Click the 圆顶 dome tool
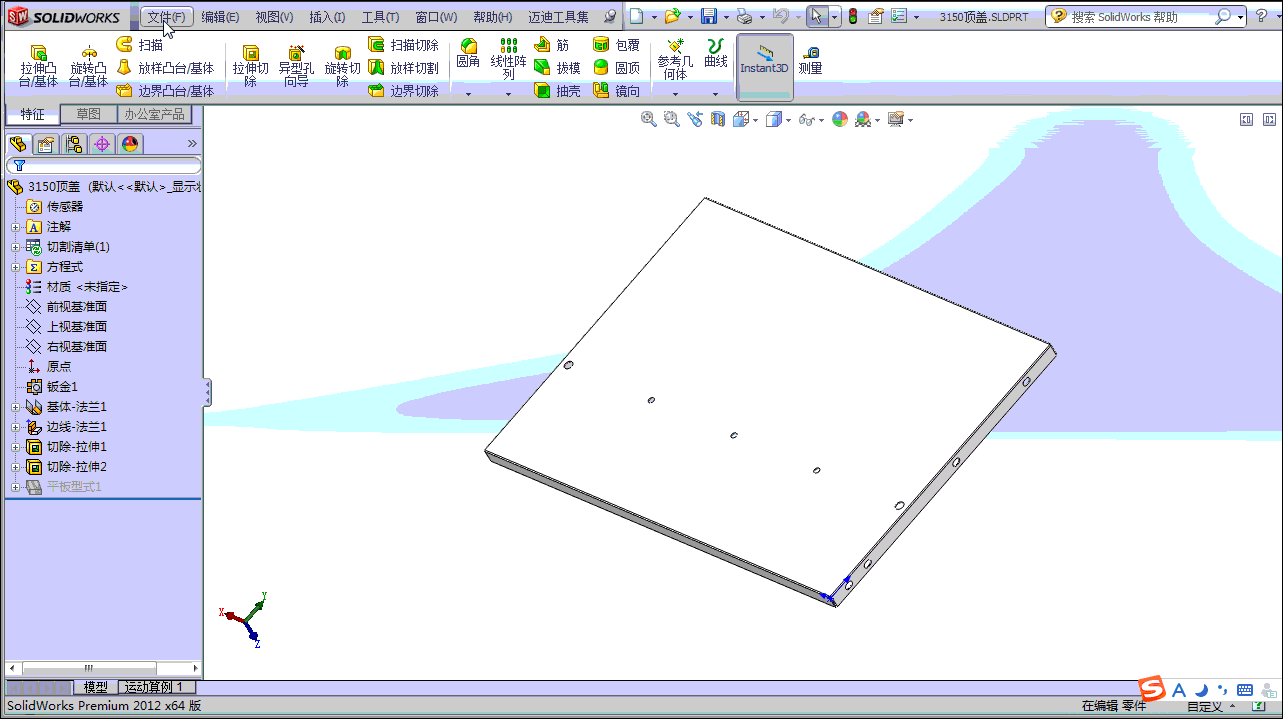The image size is (1283, 719). click(x=617, y=68)
